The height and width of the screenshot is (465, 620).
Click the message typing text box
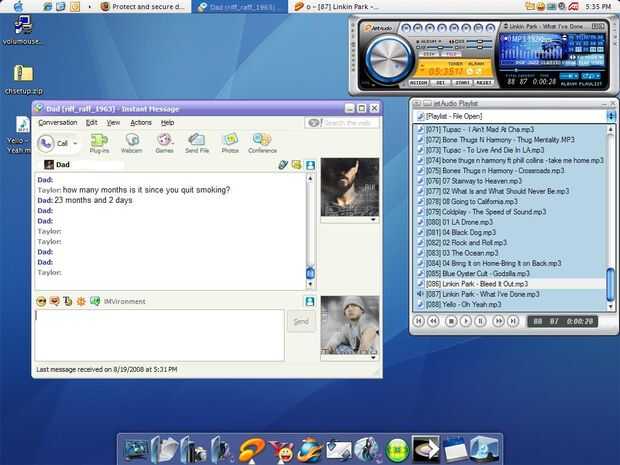point(160,335)
